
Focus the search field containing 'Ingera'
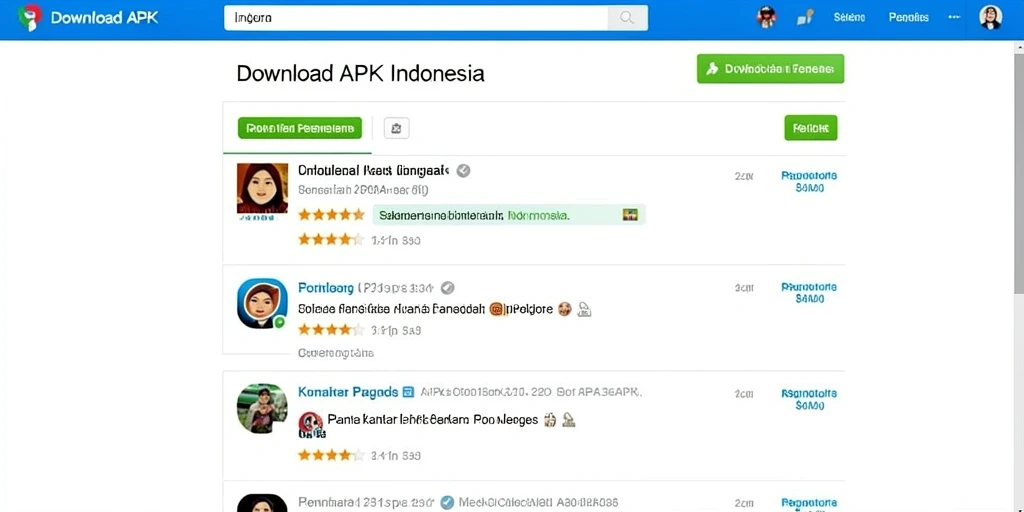tap(415, 18)
